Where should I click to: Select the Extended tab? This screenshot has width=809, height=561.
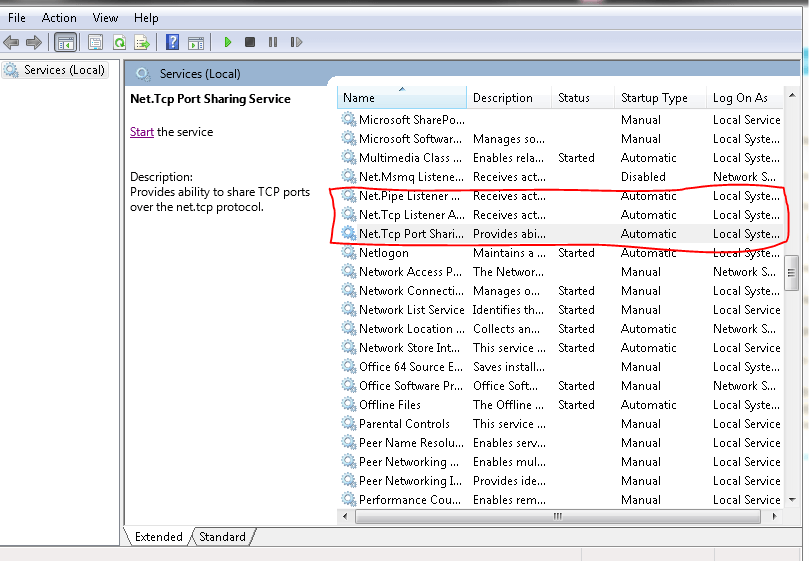click(x=158, y=537)
